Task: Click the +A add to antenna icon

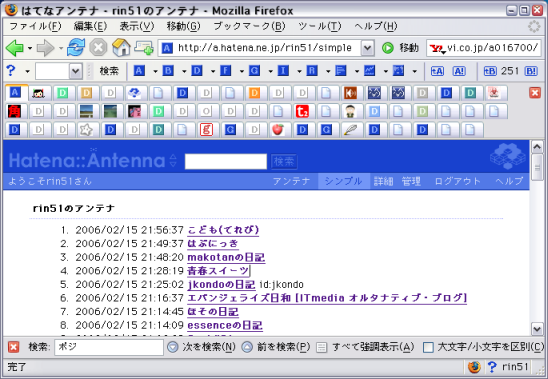Action: (437, 71)
